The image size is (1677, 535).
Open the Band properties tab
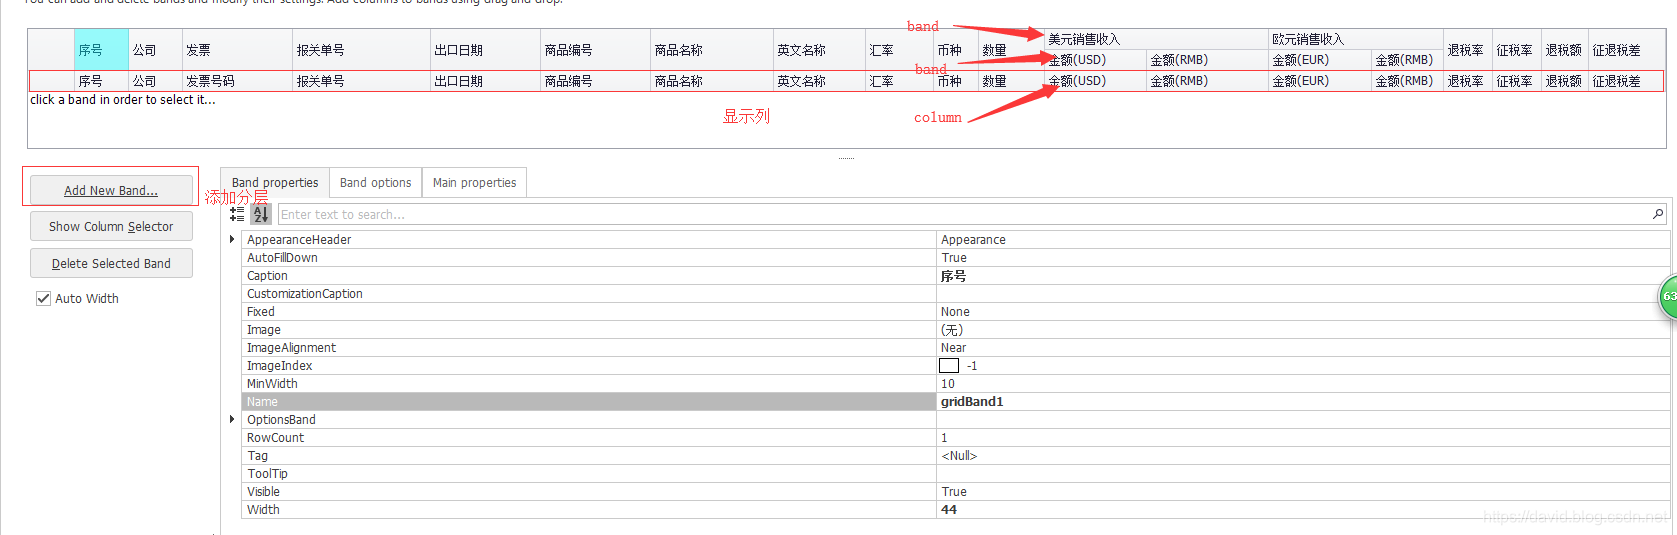pyautogui.click(x=274, y=182)
